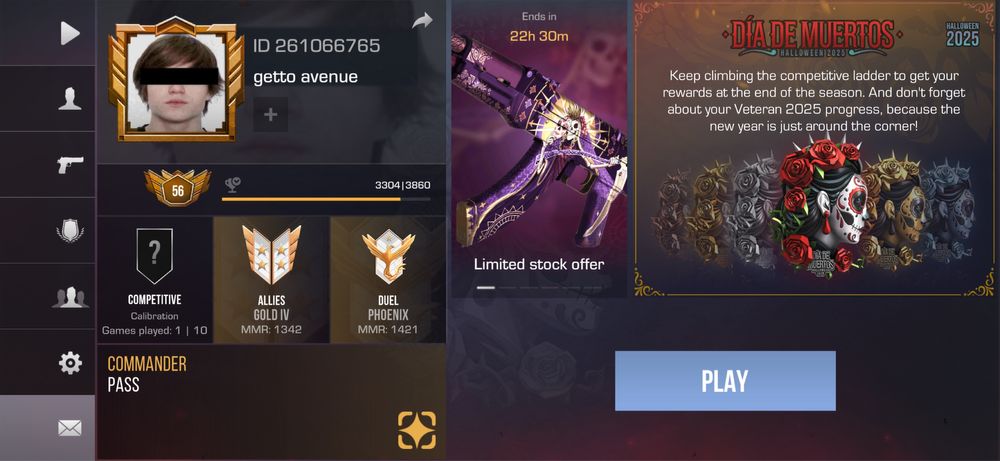Click the PLAY button
This screenshot has height=461, width=1000.
pyautogui.click(x=725, y=381)
